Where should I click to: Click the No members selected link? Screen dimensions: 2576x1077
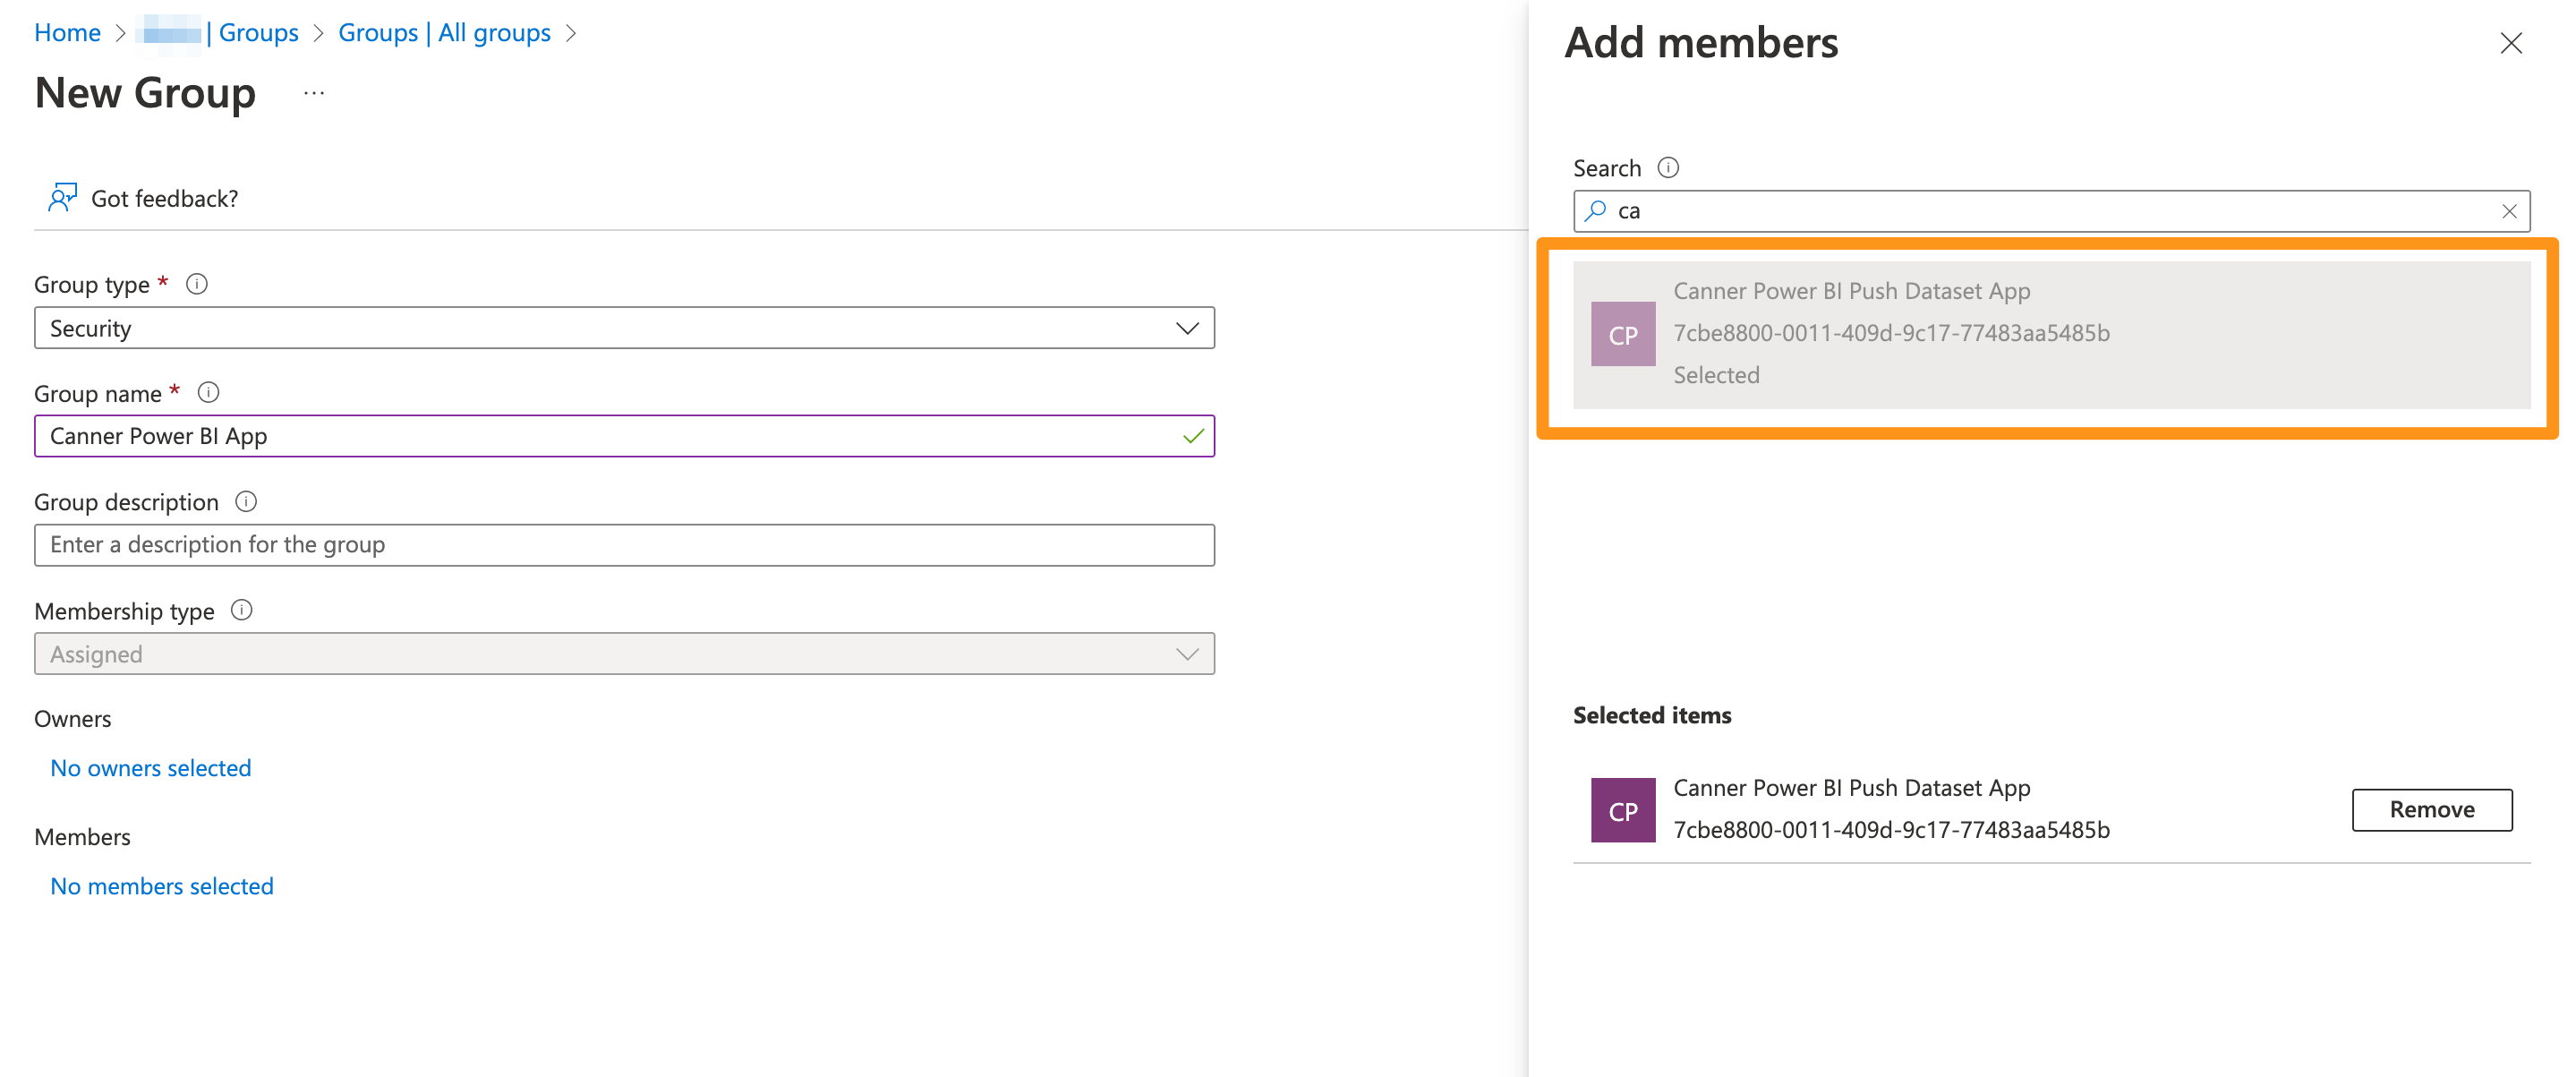pyautogui.click(x=163, y=885)
